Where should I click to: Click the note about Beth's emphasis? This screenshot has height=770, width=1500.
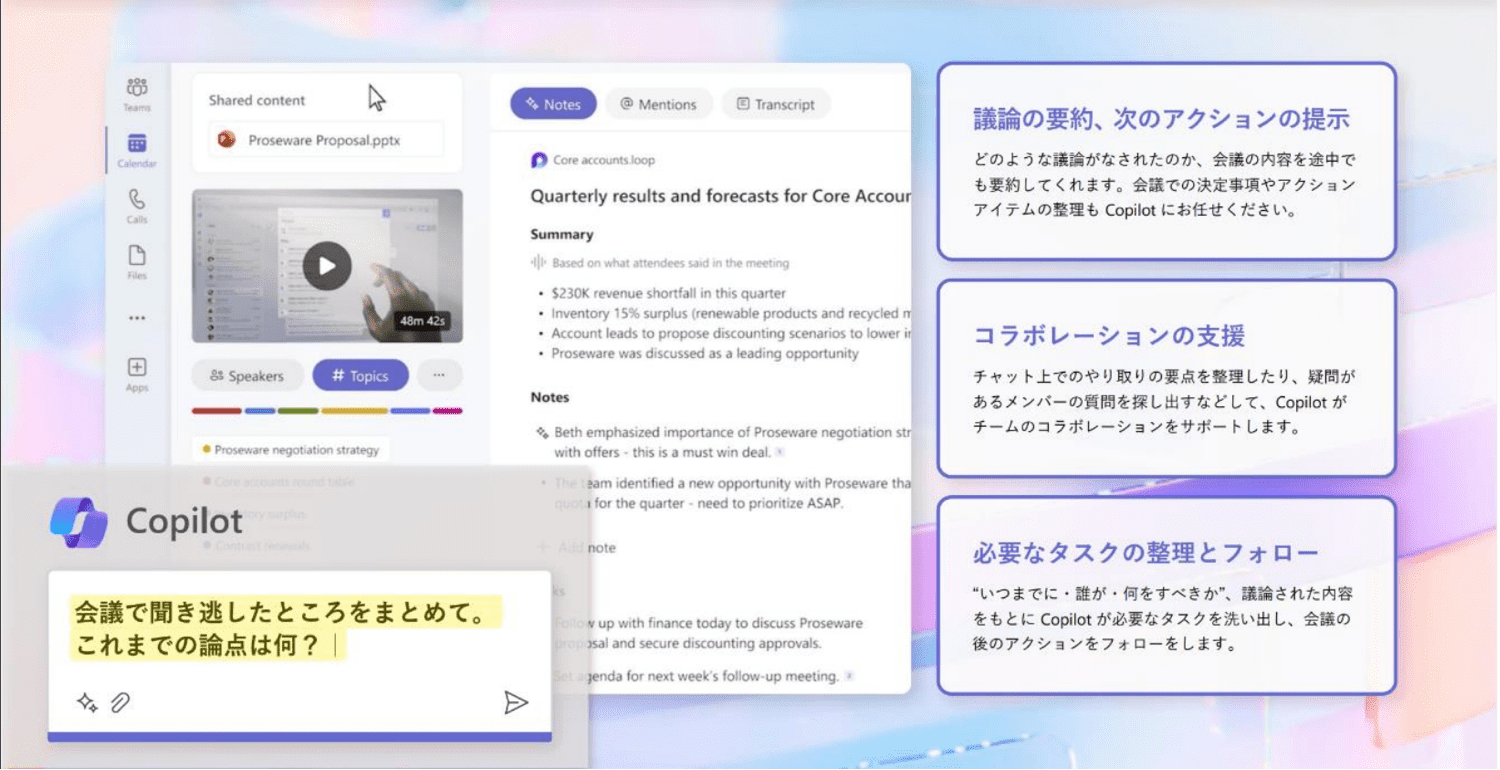[x=732, y=442]
